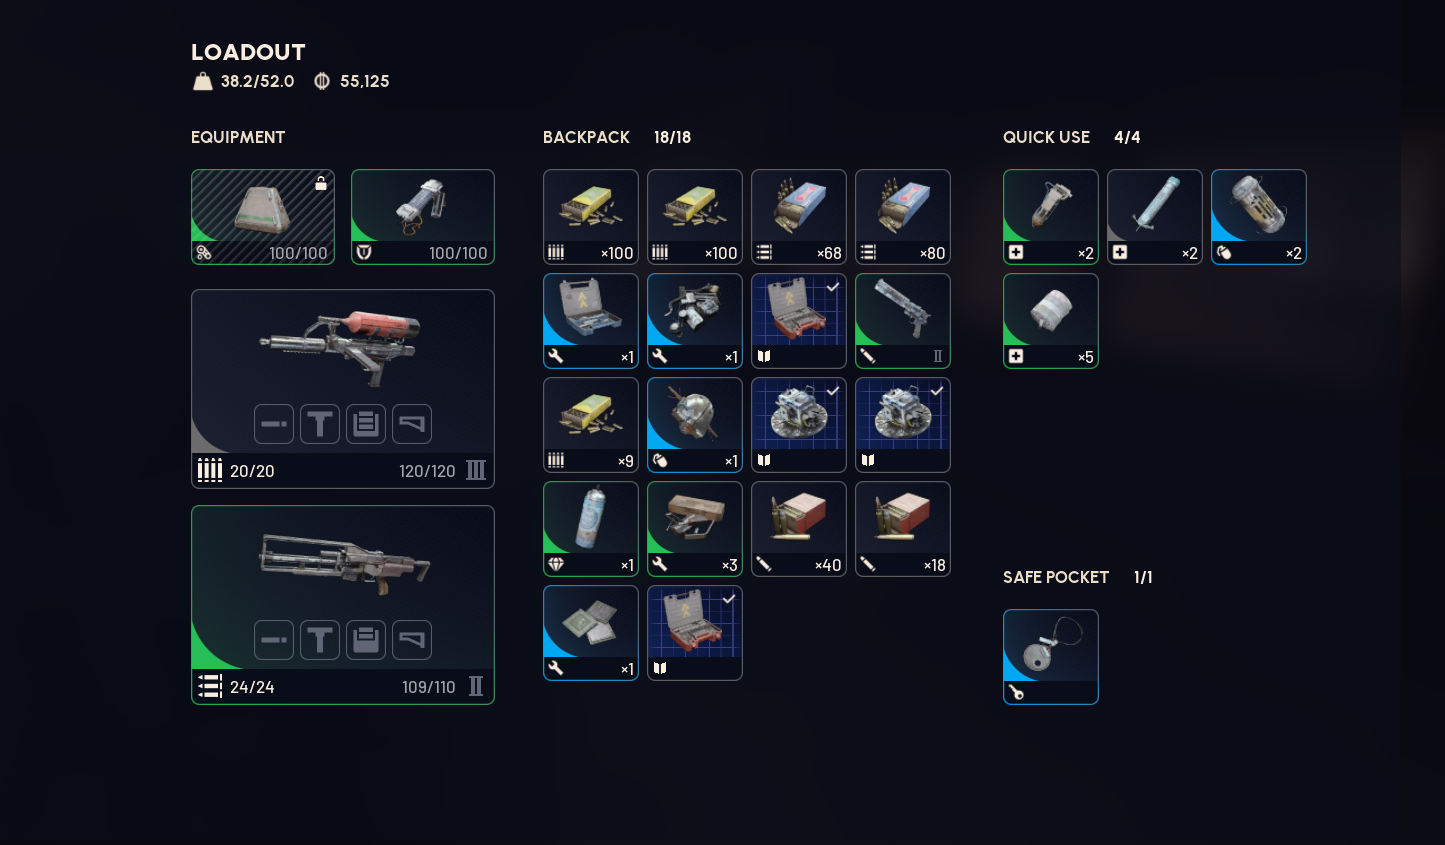Select the ammo stack with x80 count
Image resolution: width=1445 pixels, height=845 pixels.
[903, 217]
